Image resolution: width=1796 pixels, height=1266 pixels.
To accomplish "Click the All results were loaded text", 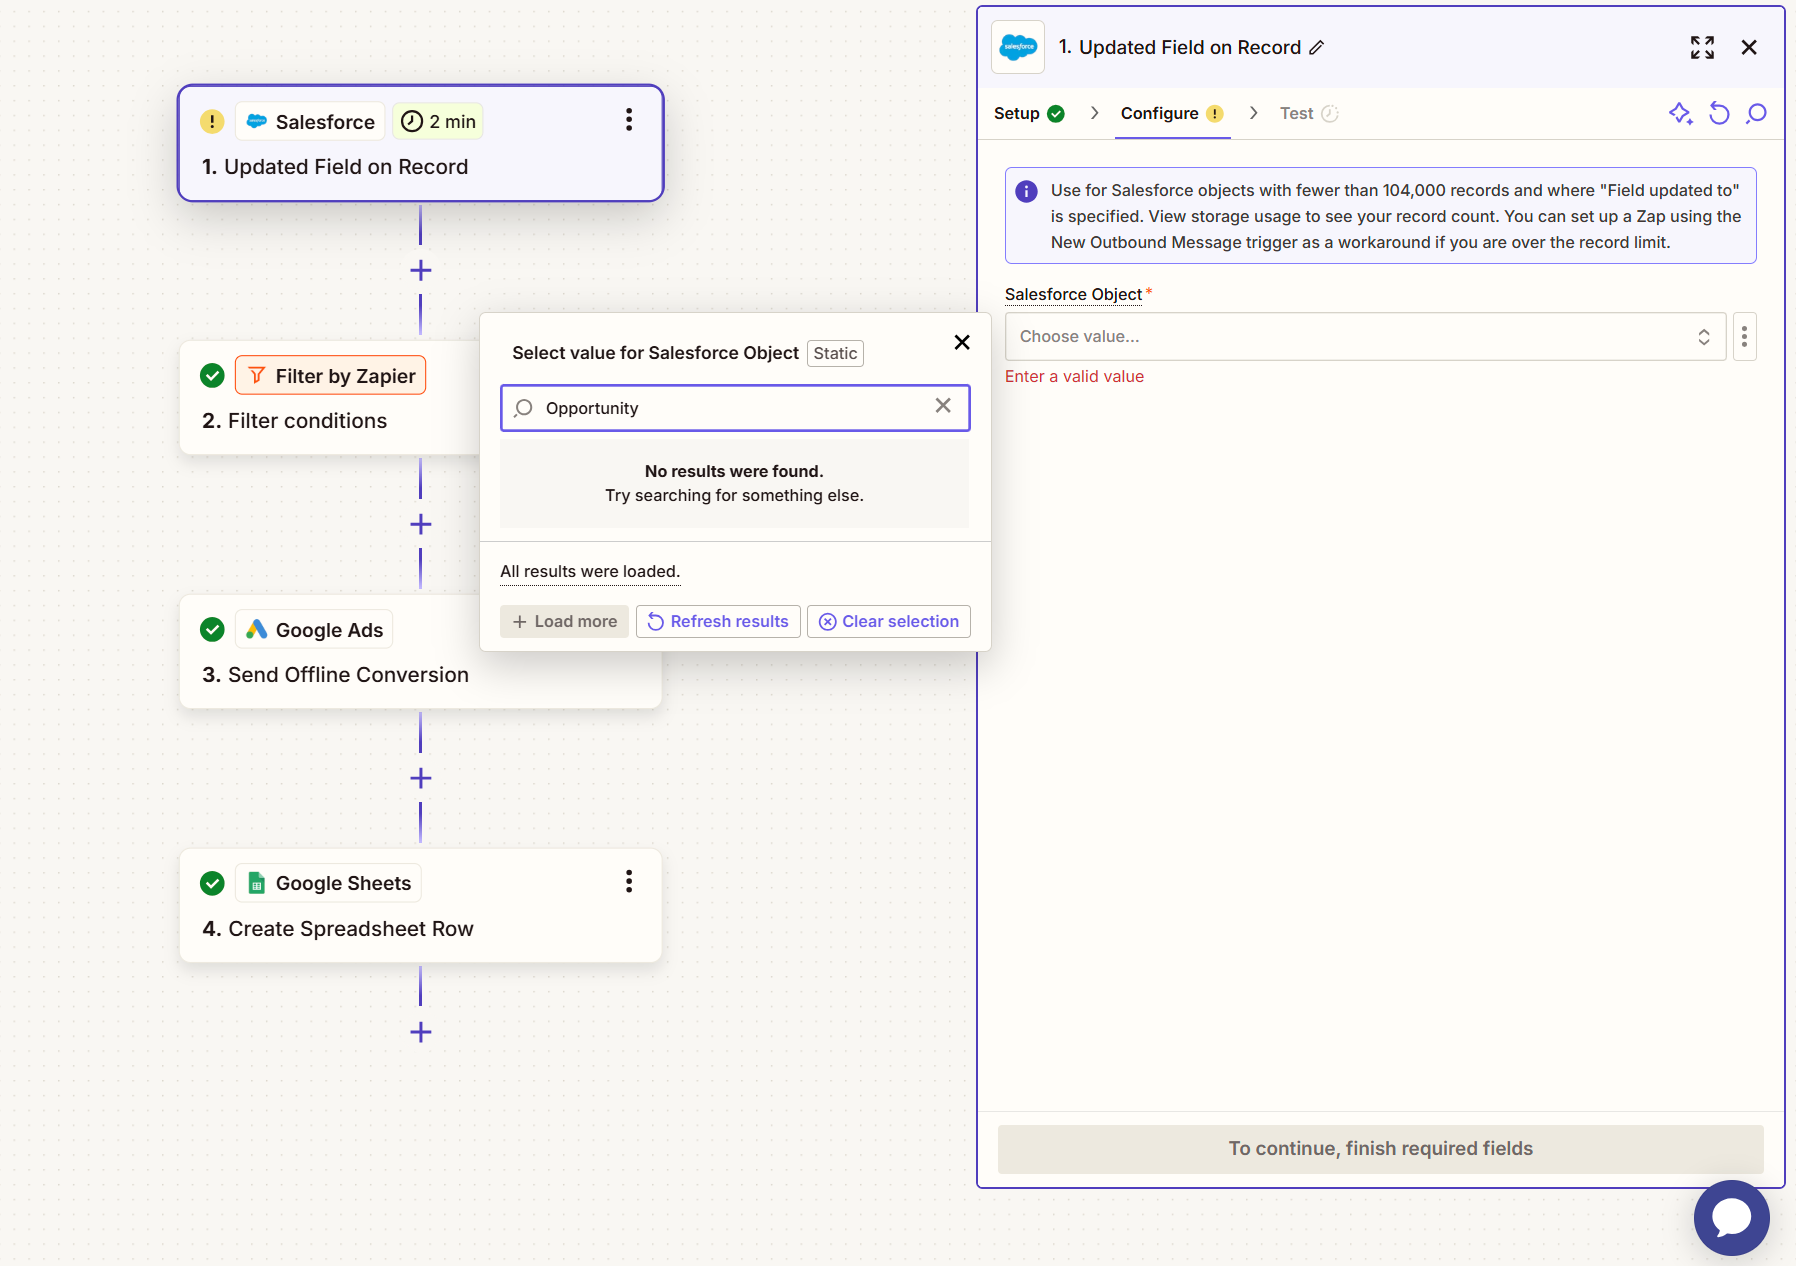I will (590, 571).
